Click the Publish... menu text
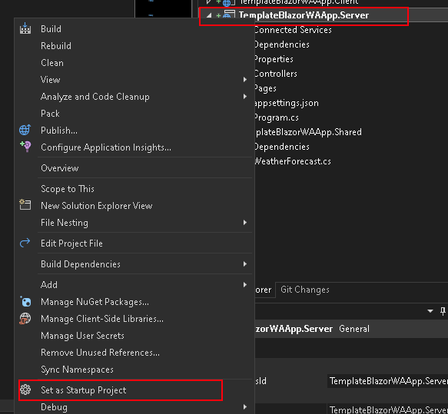This screenshot has height=414, width=448. 59,131
